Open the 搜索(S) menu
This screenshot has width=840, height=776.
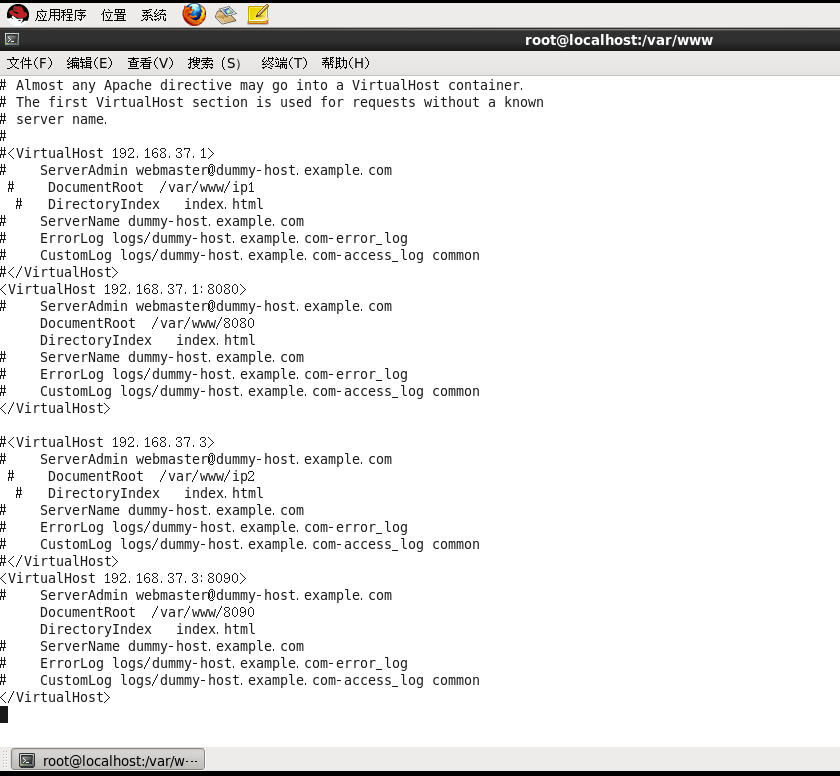[x=214, y=63]
